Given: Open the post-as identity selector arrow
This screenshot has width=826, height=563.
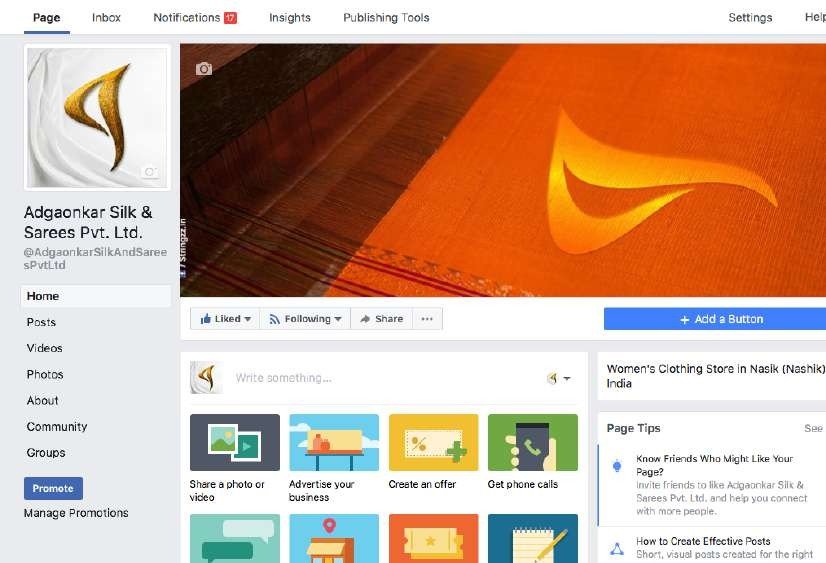Looking at the screenshot, I should pos(567,378).
